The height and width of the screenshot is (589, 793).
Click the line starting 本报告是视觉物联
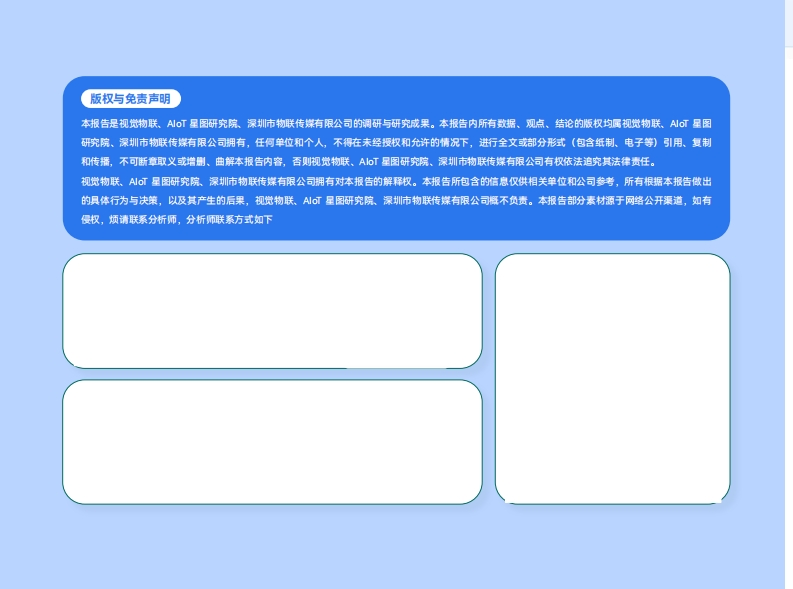(x=396, y=123)
